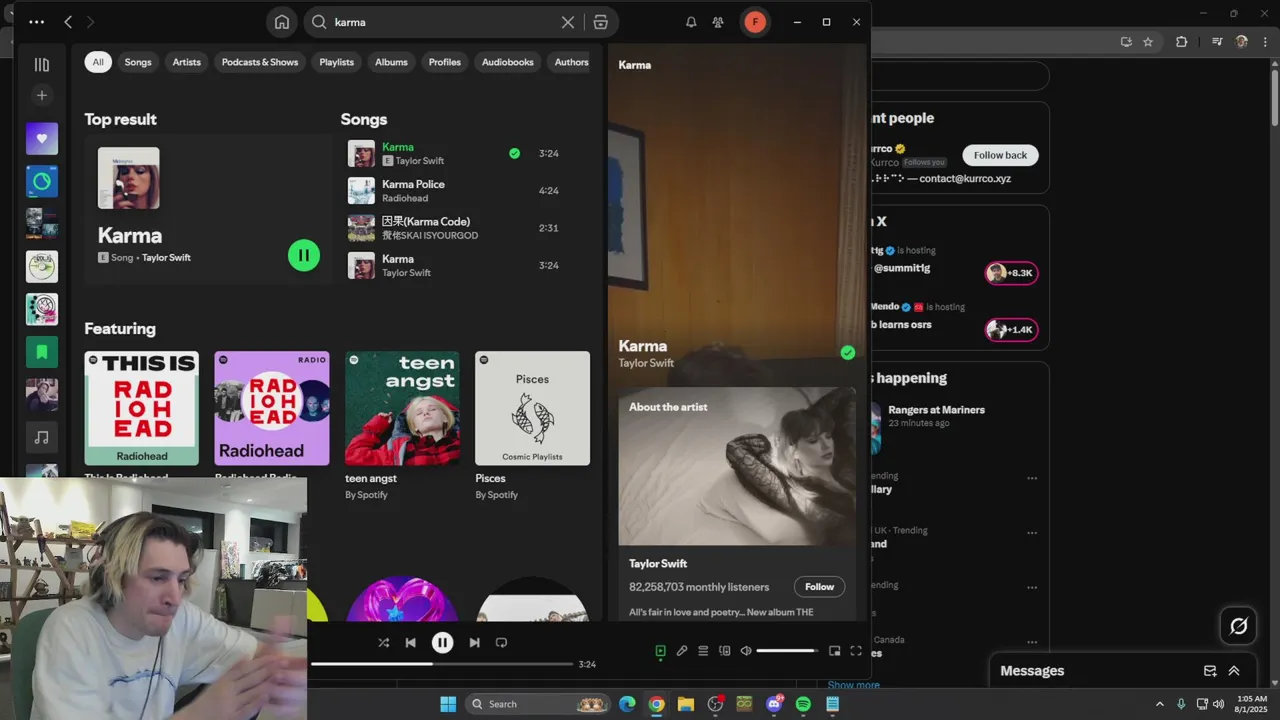Switch to Podcasts & Shows filter
The width and height of the screenshot is (1280, 720).
tap(260, 62)
